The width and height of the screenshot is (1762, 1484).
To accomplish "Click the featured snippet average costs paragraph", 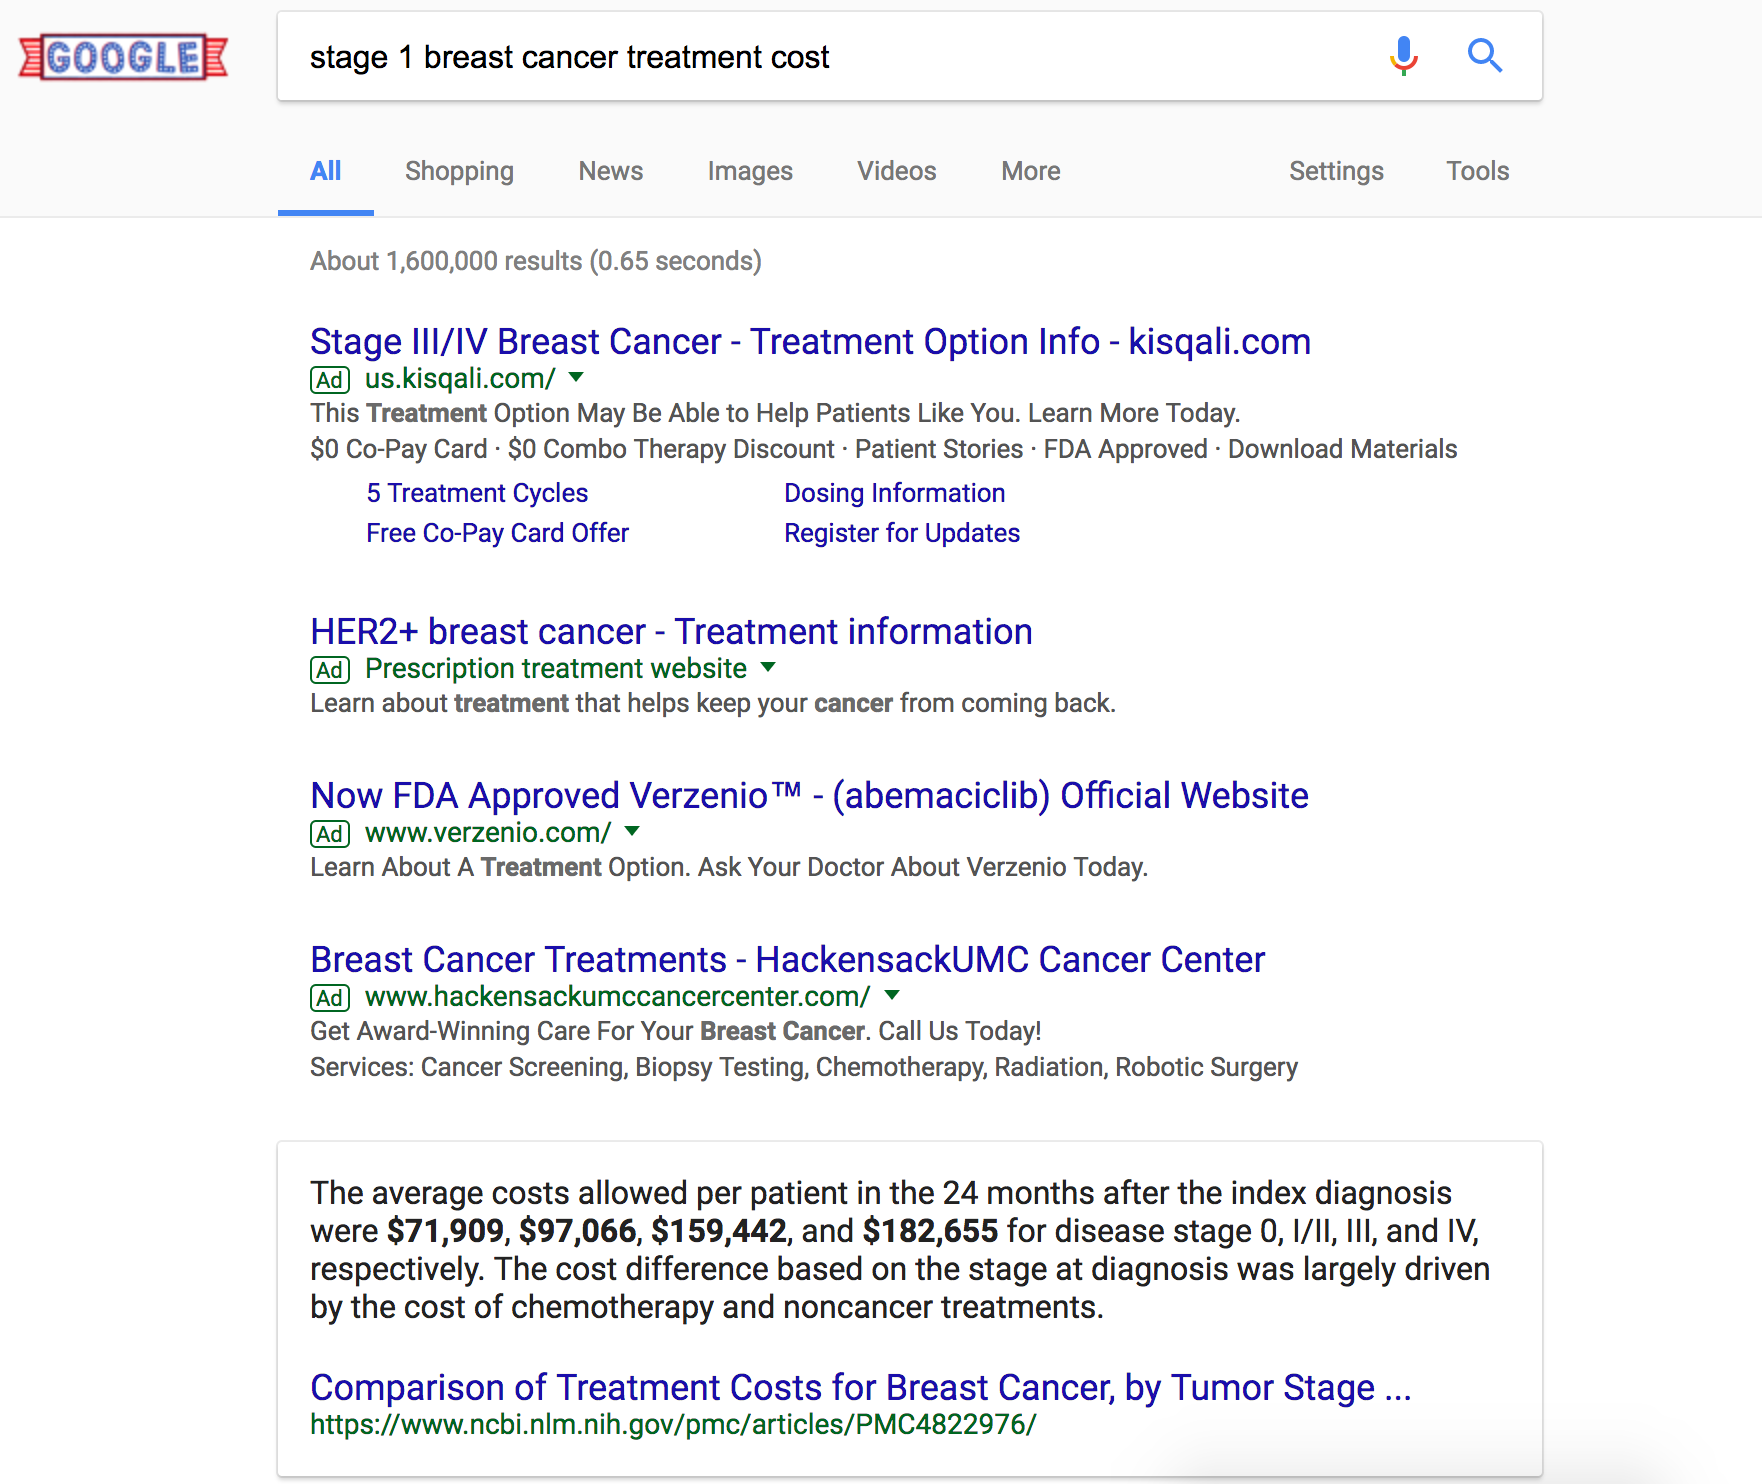I will (900, 1250).
